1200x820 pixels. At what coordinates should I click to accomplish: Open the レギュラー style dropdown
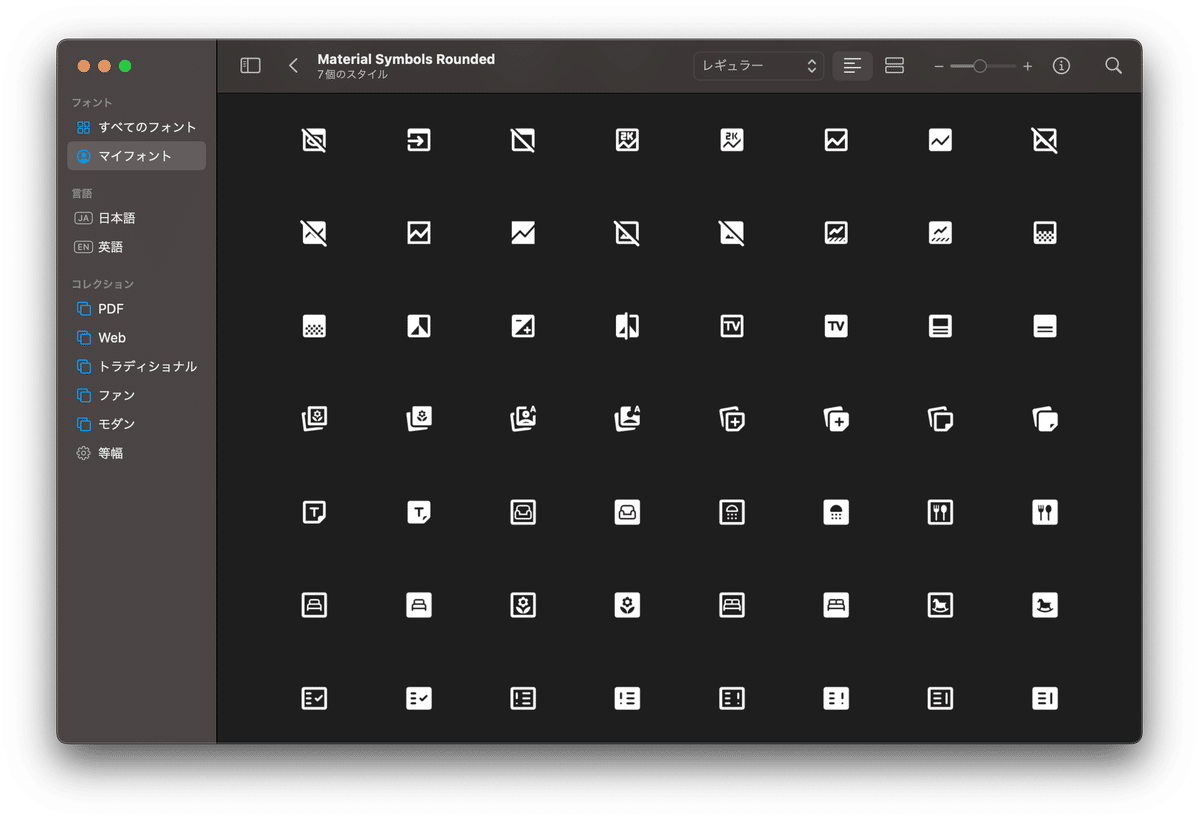tap(759, 66)
